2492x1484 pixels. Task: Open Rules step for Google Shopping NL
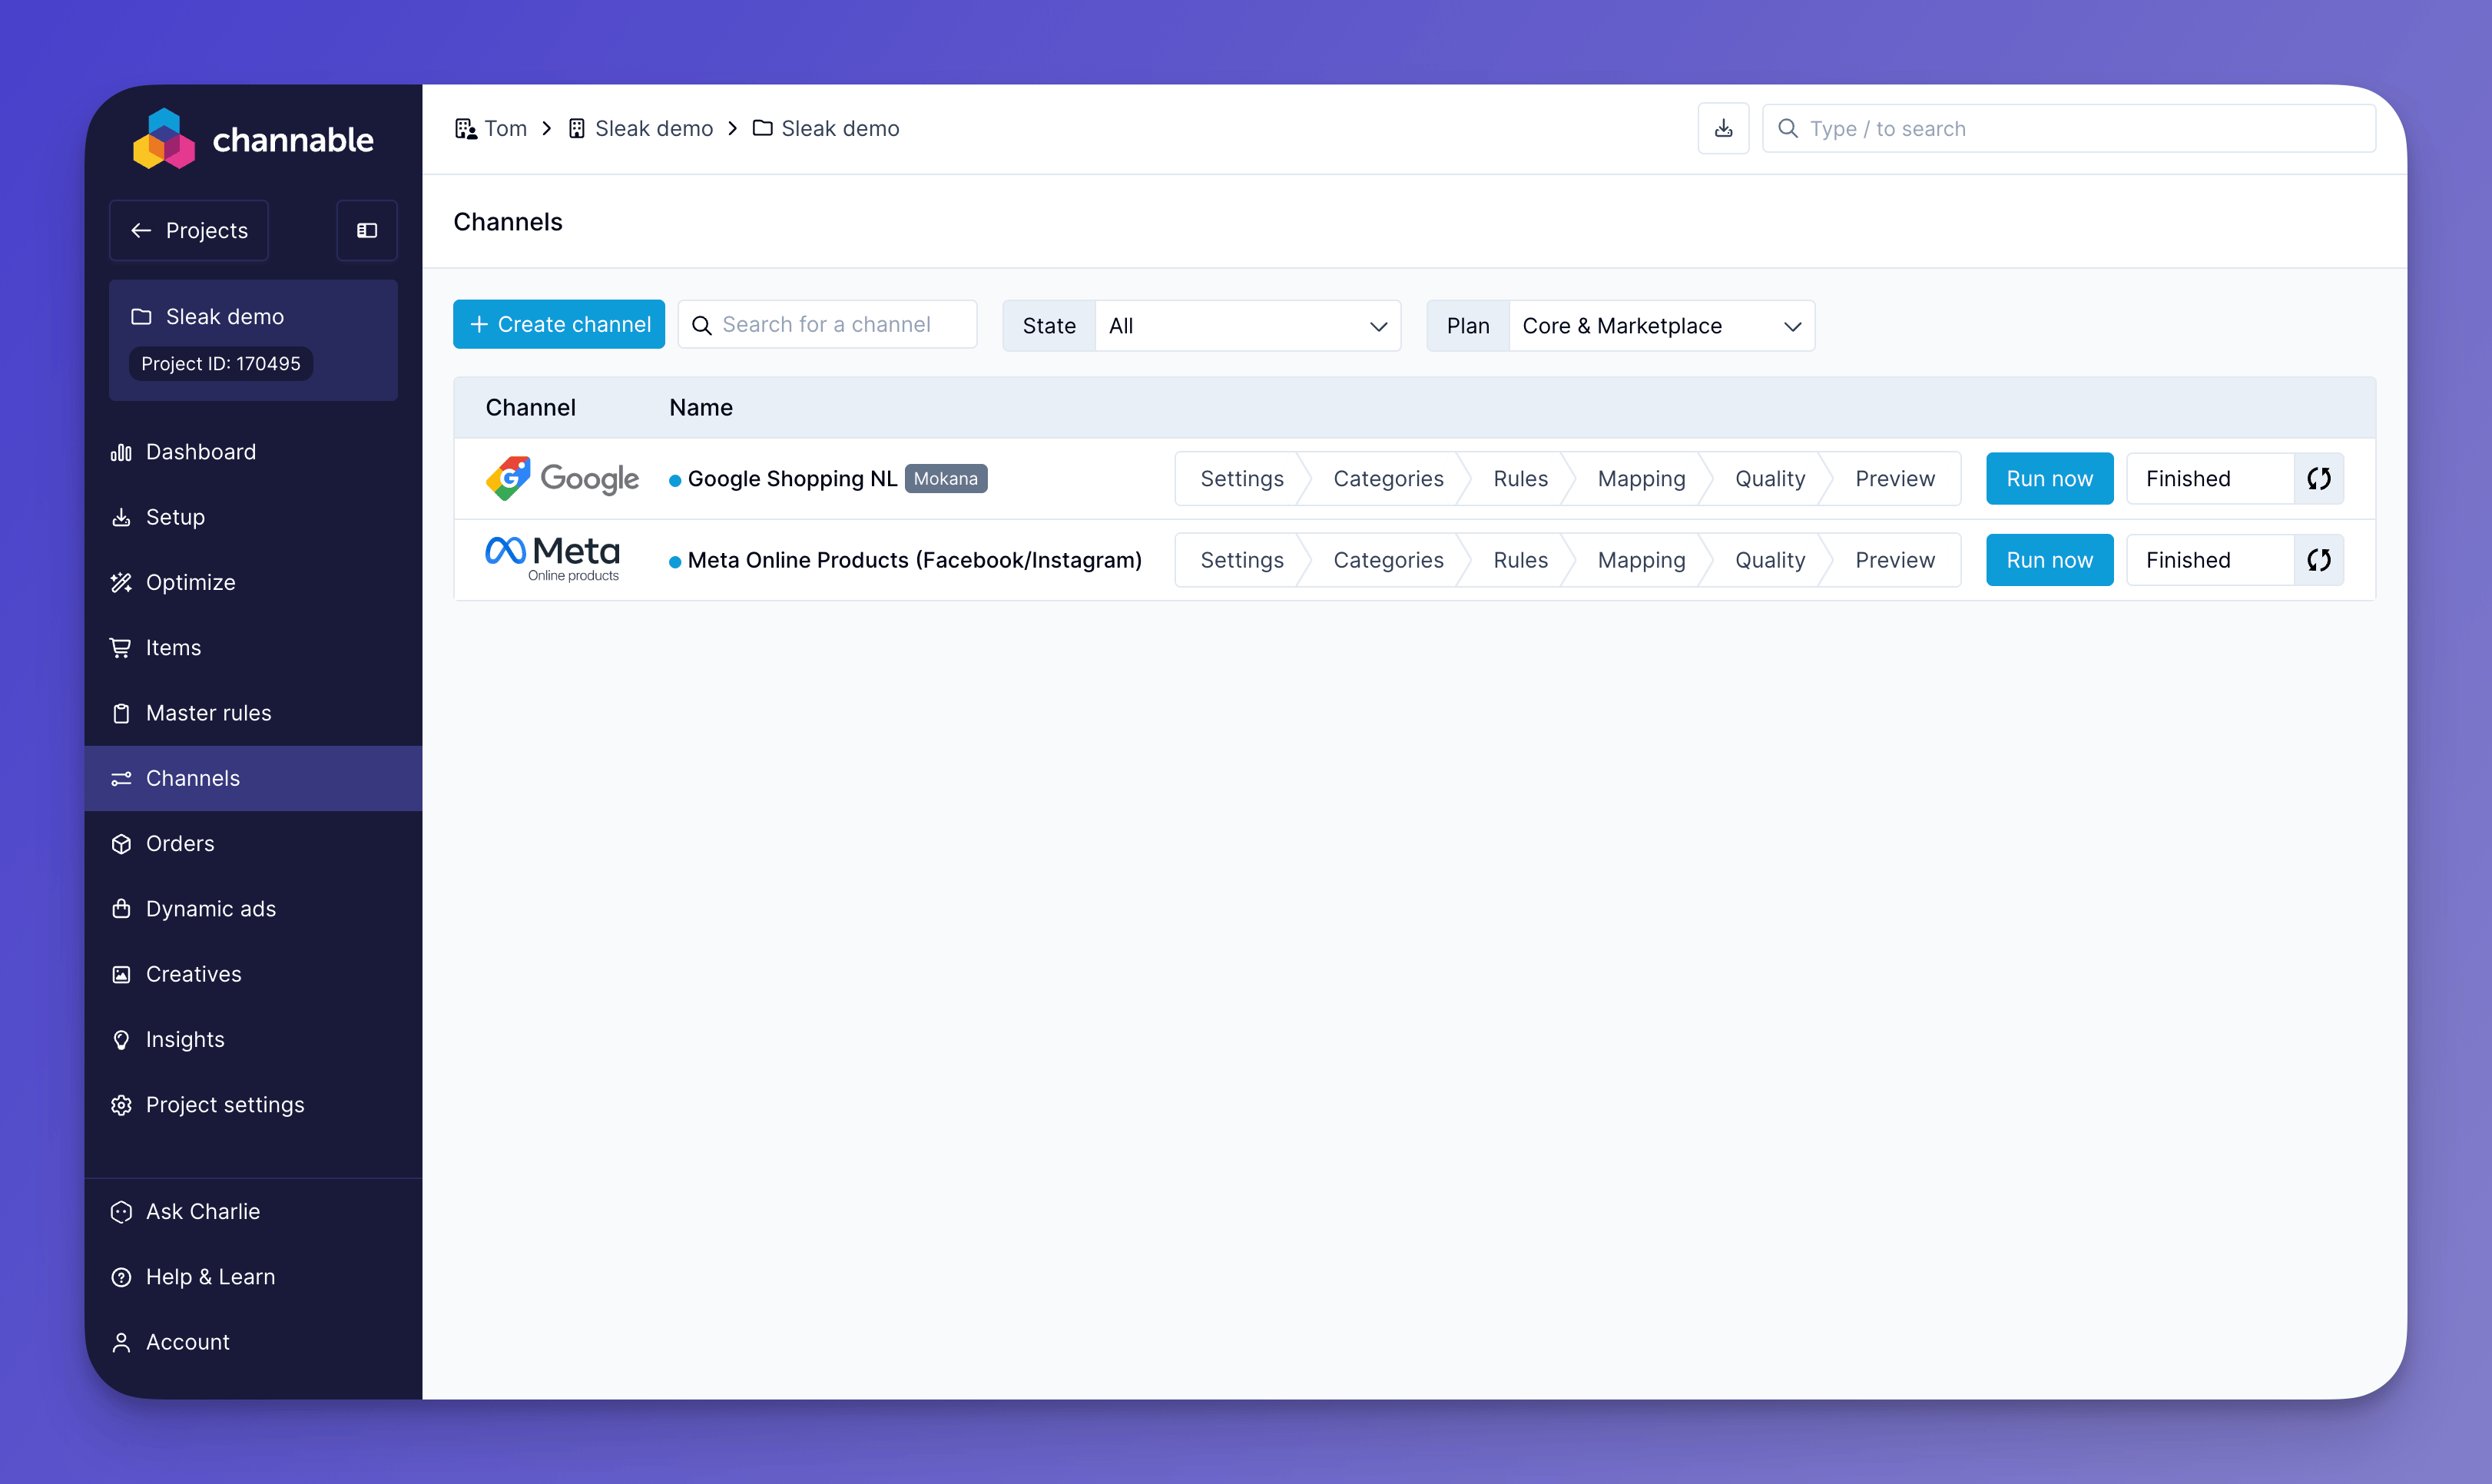tap(1520, 478)
